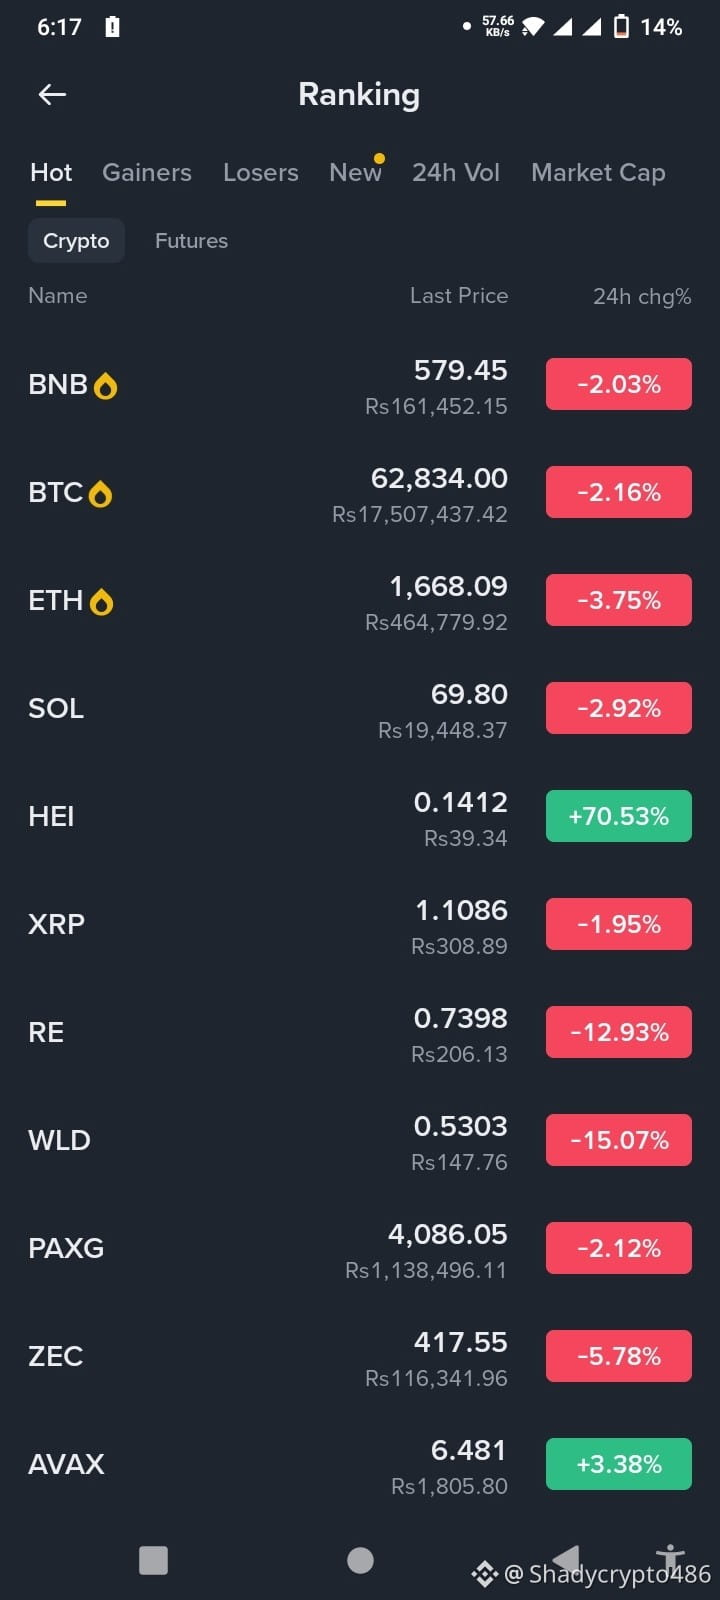
Task: Tap the accessibility icon in the navigation bar
Action: click(670, 1558)
